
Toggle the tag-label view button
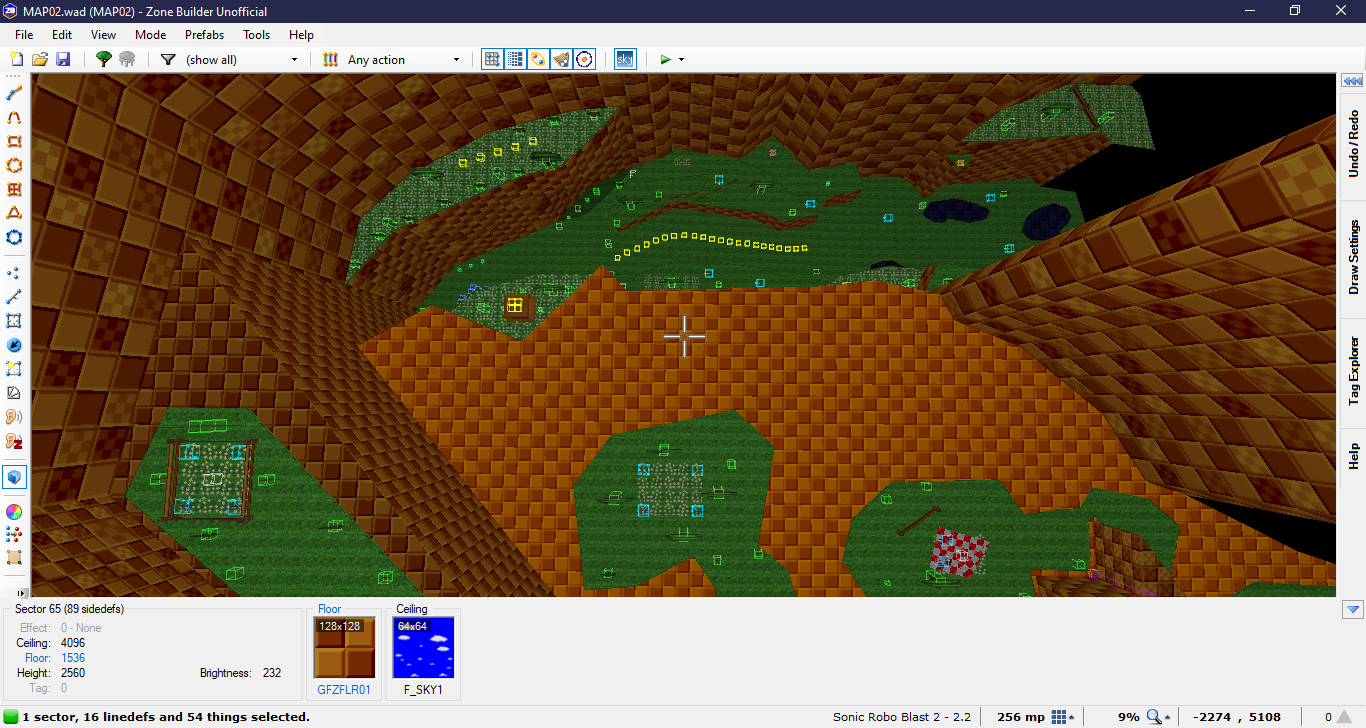click(538, 59)
